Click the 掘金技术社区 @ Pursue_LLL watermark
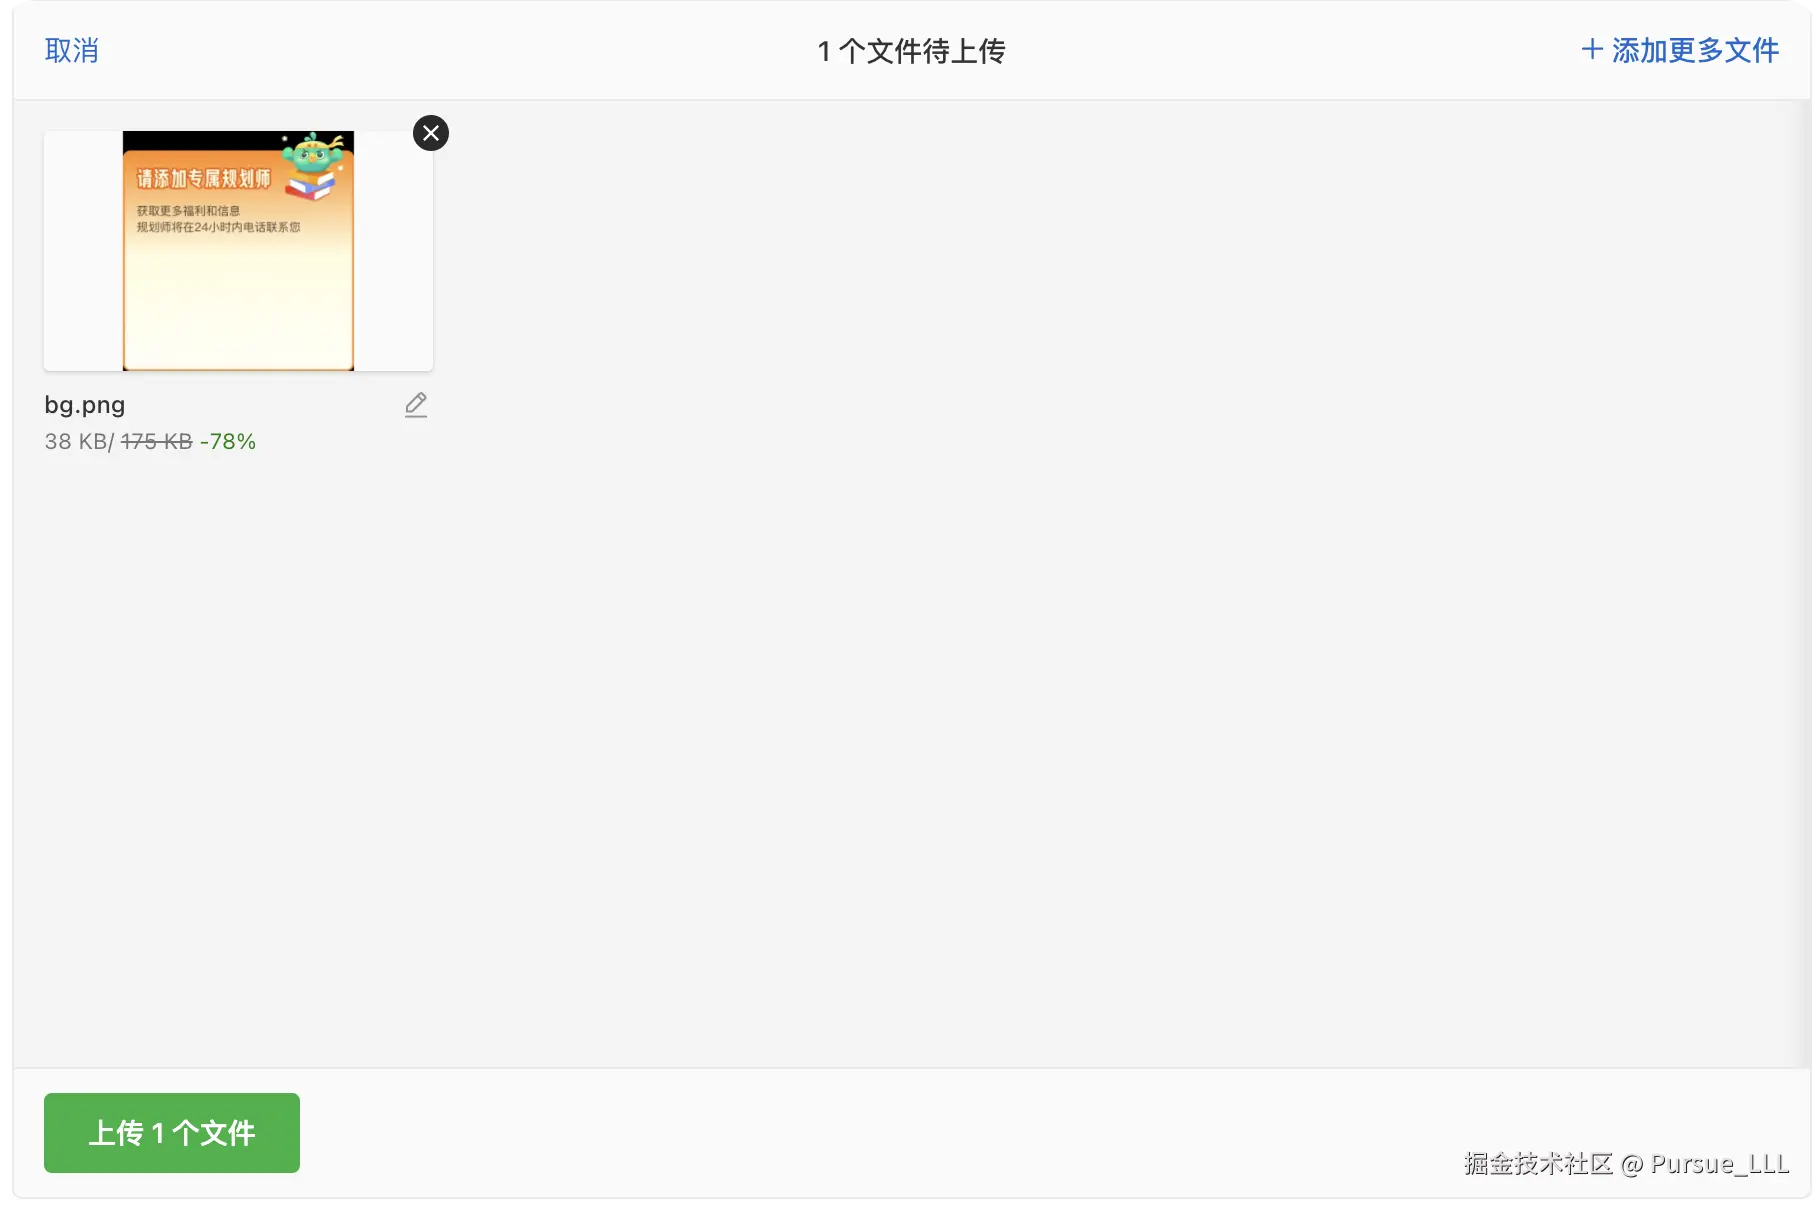Image resolution: width=1820 pixels, height=1208 pixels. coord(1626,1163)
